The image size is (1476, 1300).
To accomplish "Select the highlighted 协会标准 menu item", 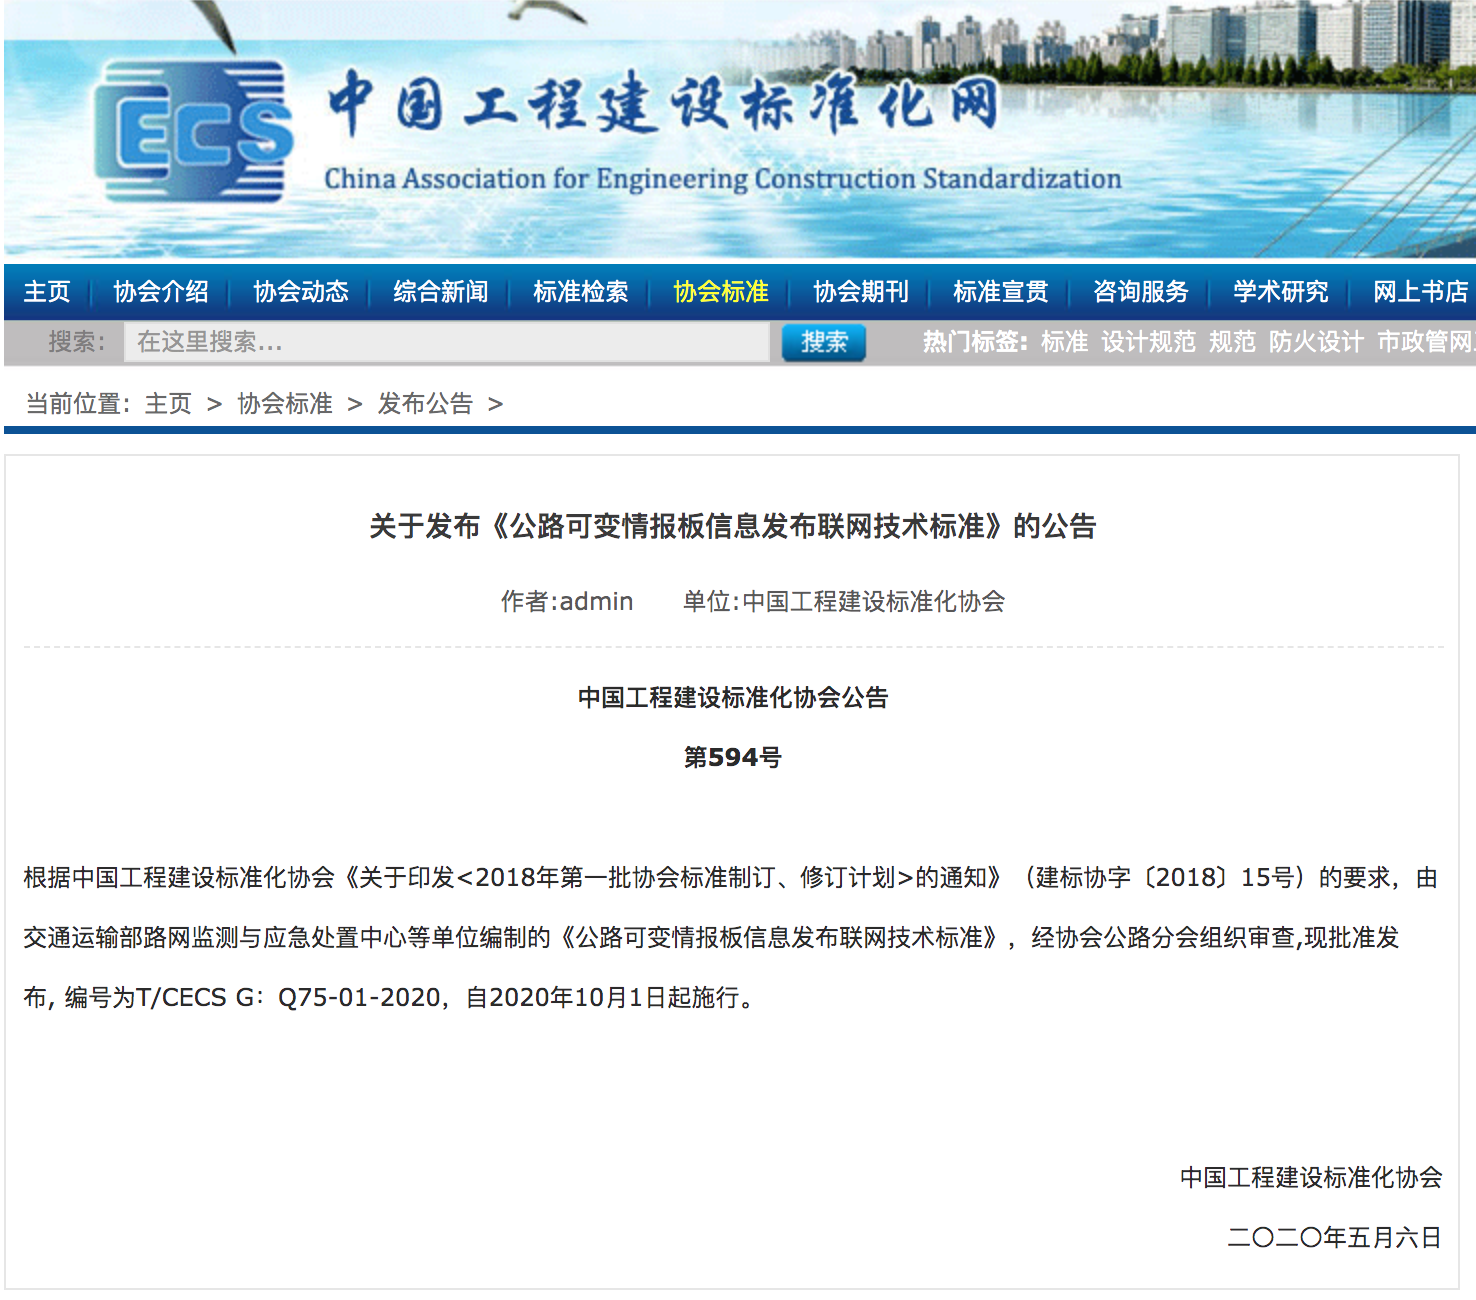I will [721, 292].
